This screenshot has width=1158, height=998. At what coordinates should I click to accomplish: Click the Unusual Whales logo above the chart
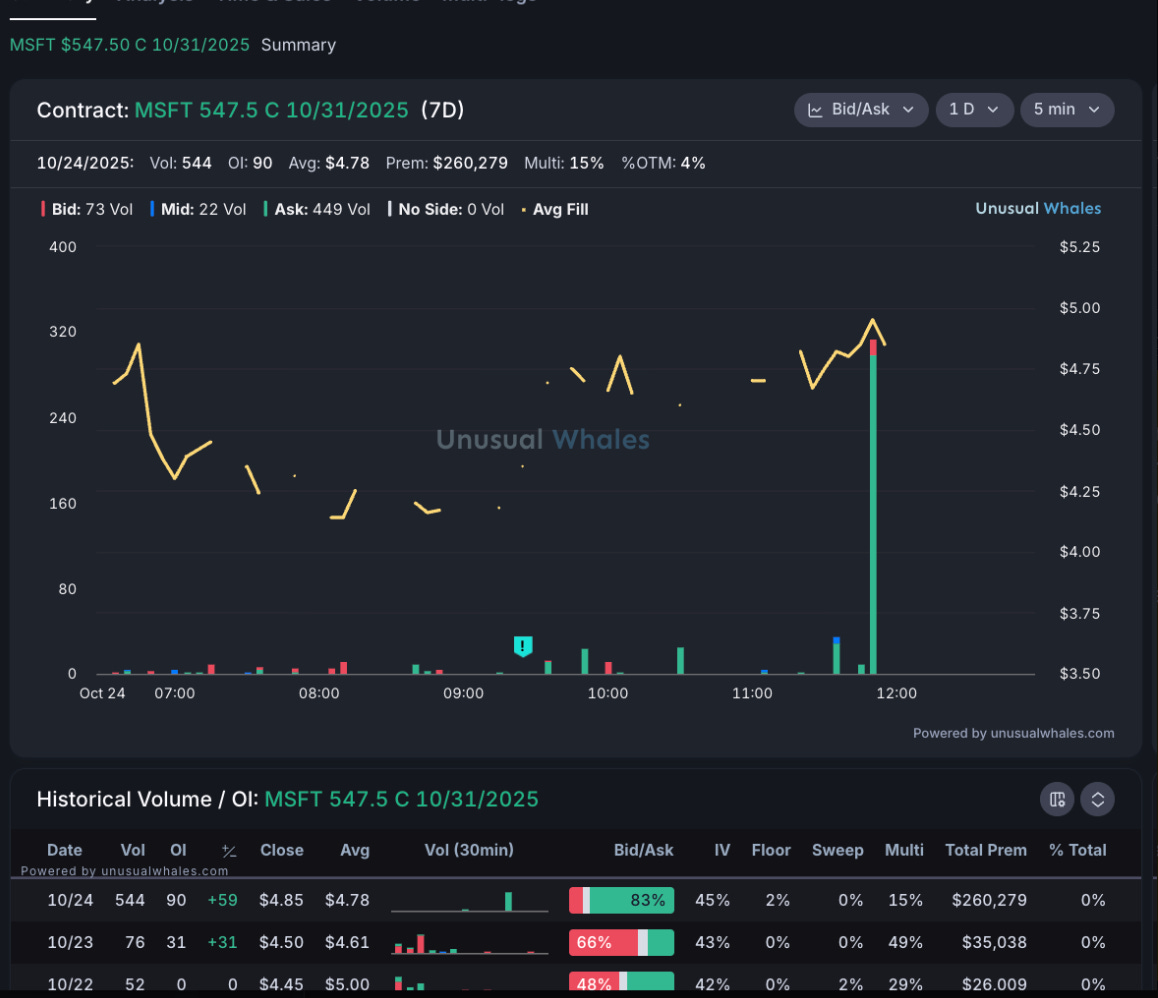(x=1038, y=208)
